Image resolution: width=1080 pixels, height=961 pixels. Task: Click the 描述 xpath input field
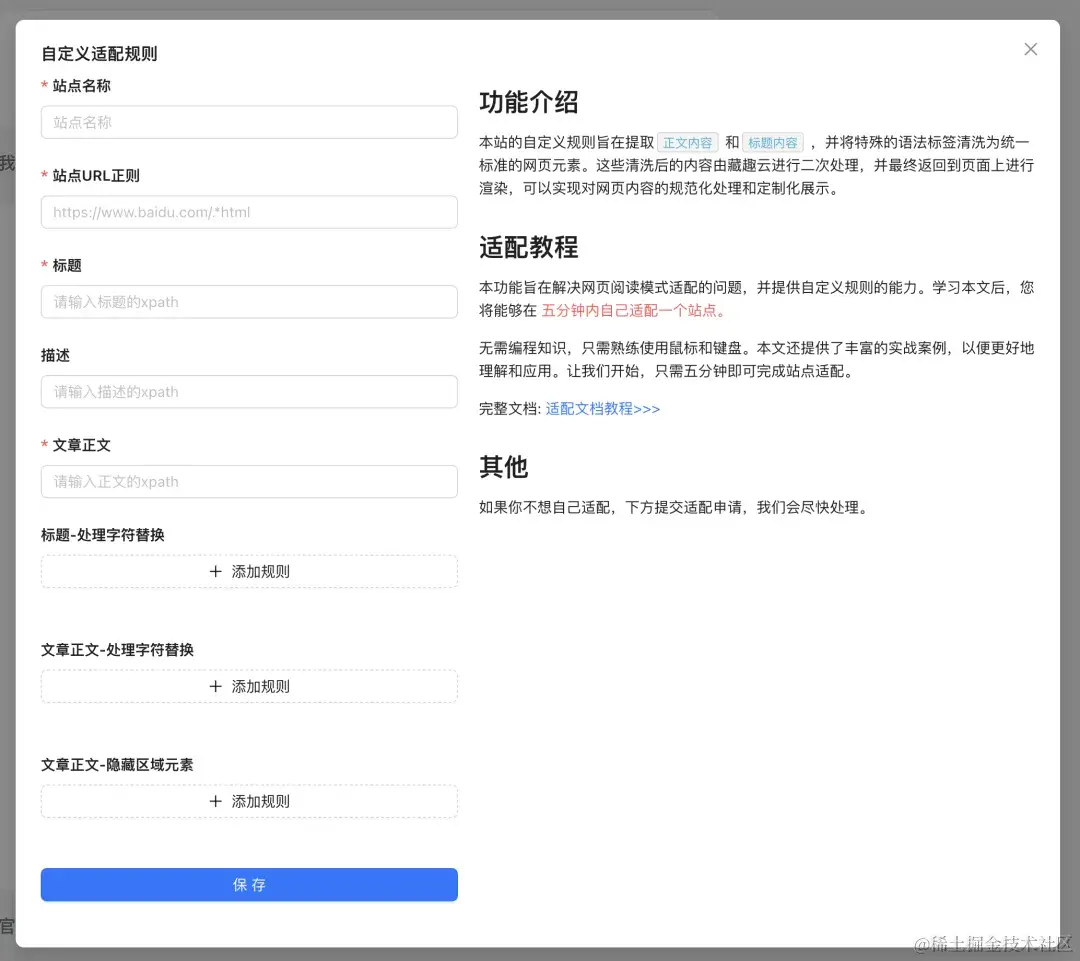248,391
